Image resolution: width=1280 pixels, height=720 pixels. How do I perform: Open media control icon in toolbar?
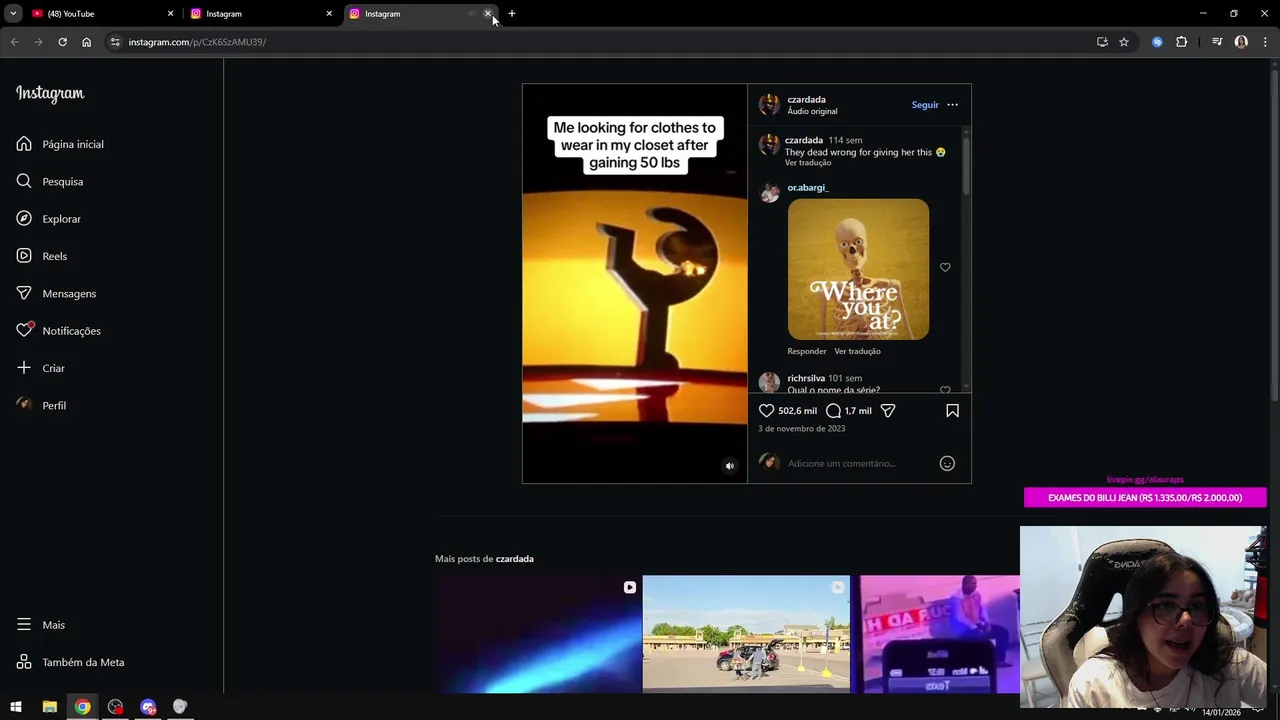point(1217,42)
